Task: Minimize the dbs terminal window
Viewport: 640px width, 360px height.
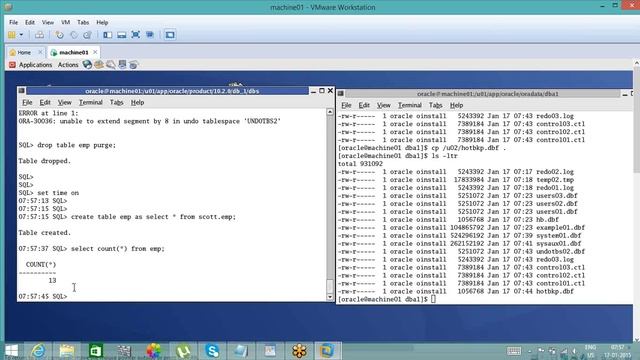Action: tap(313, 91)
